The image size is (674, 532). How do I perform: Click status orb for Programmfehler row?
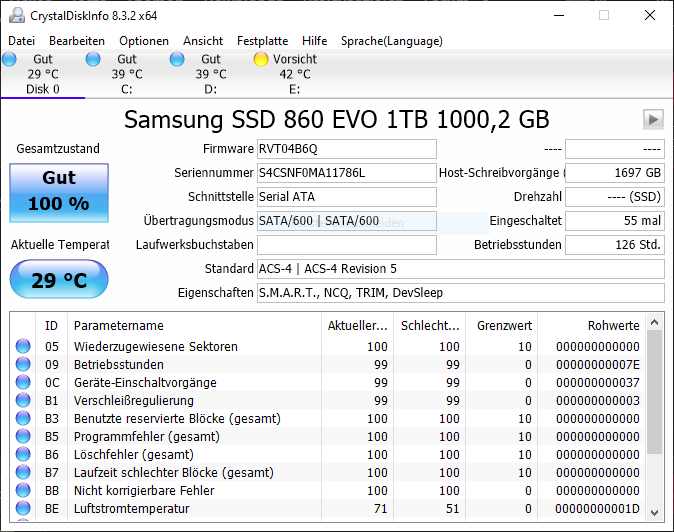click(x=23, y=436)
